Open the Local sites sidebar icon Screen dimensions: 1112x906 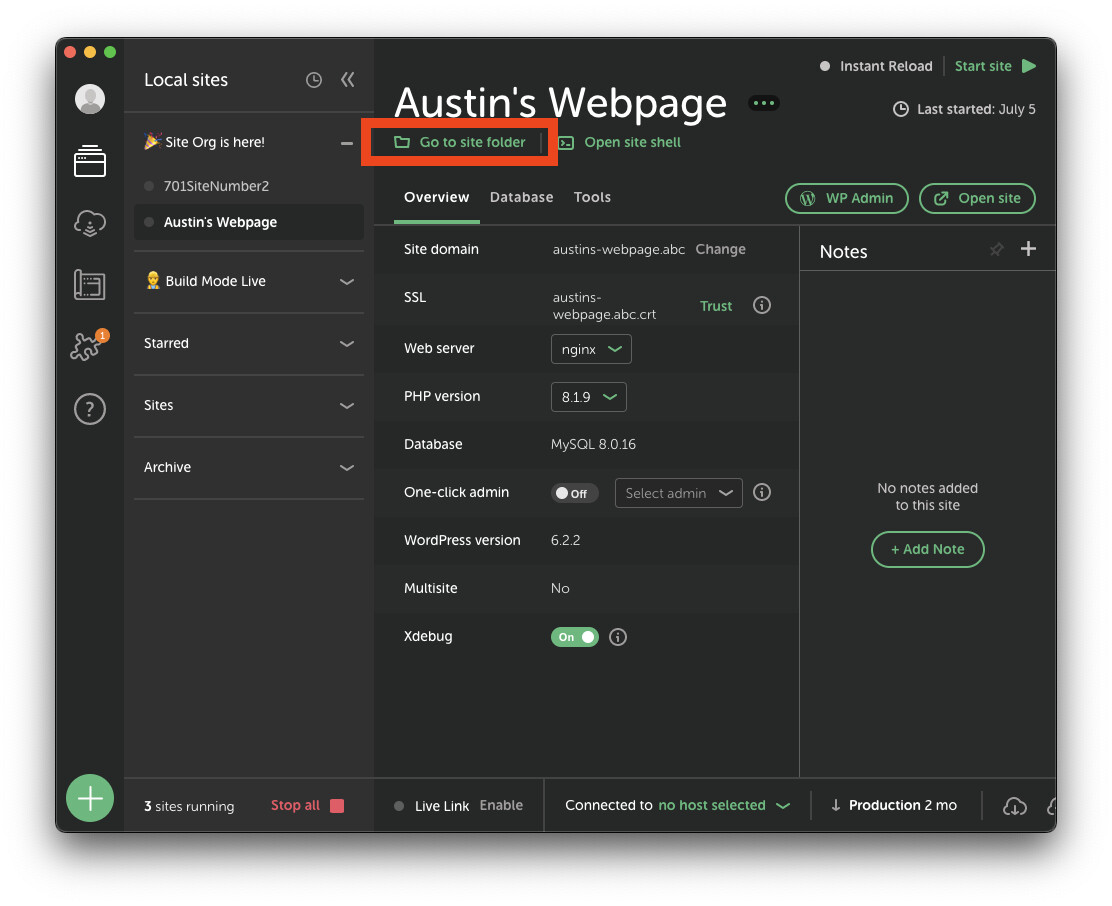(90, 161)
